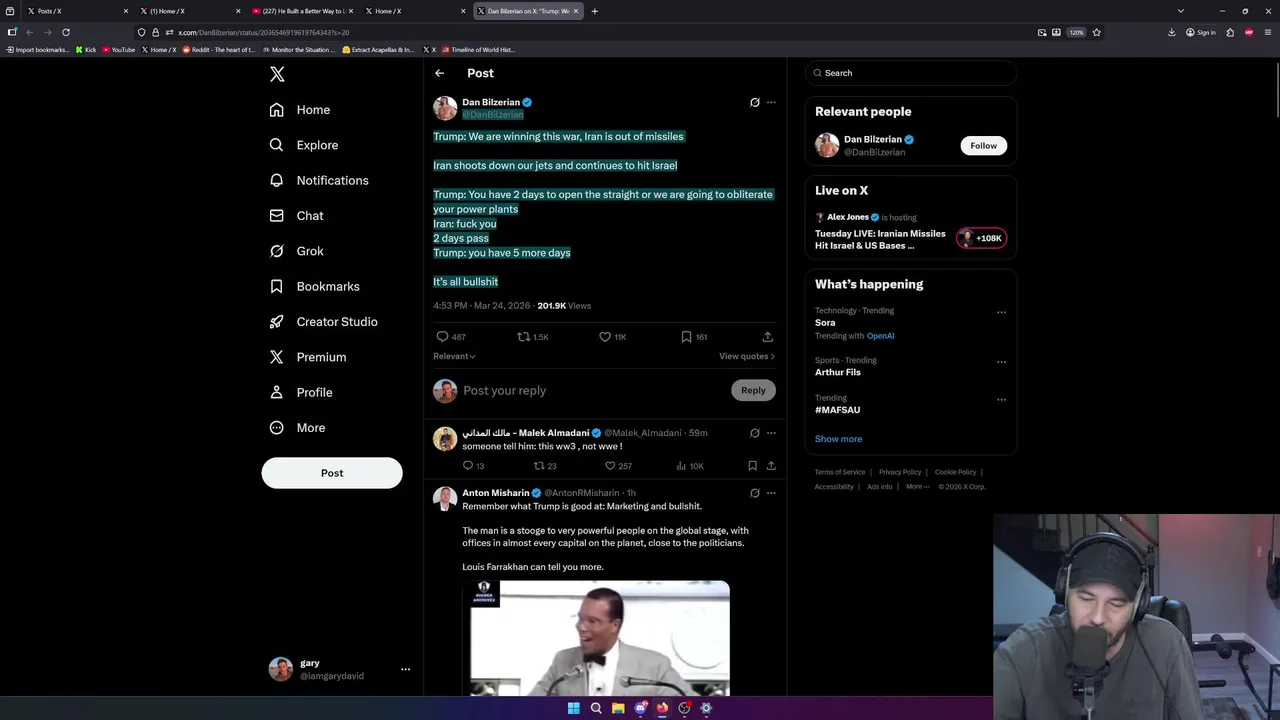
Task: Expand the Relevant replies sort dropdown
Action: (x=454, y=356)
